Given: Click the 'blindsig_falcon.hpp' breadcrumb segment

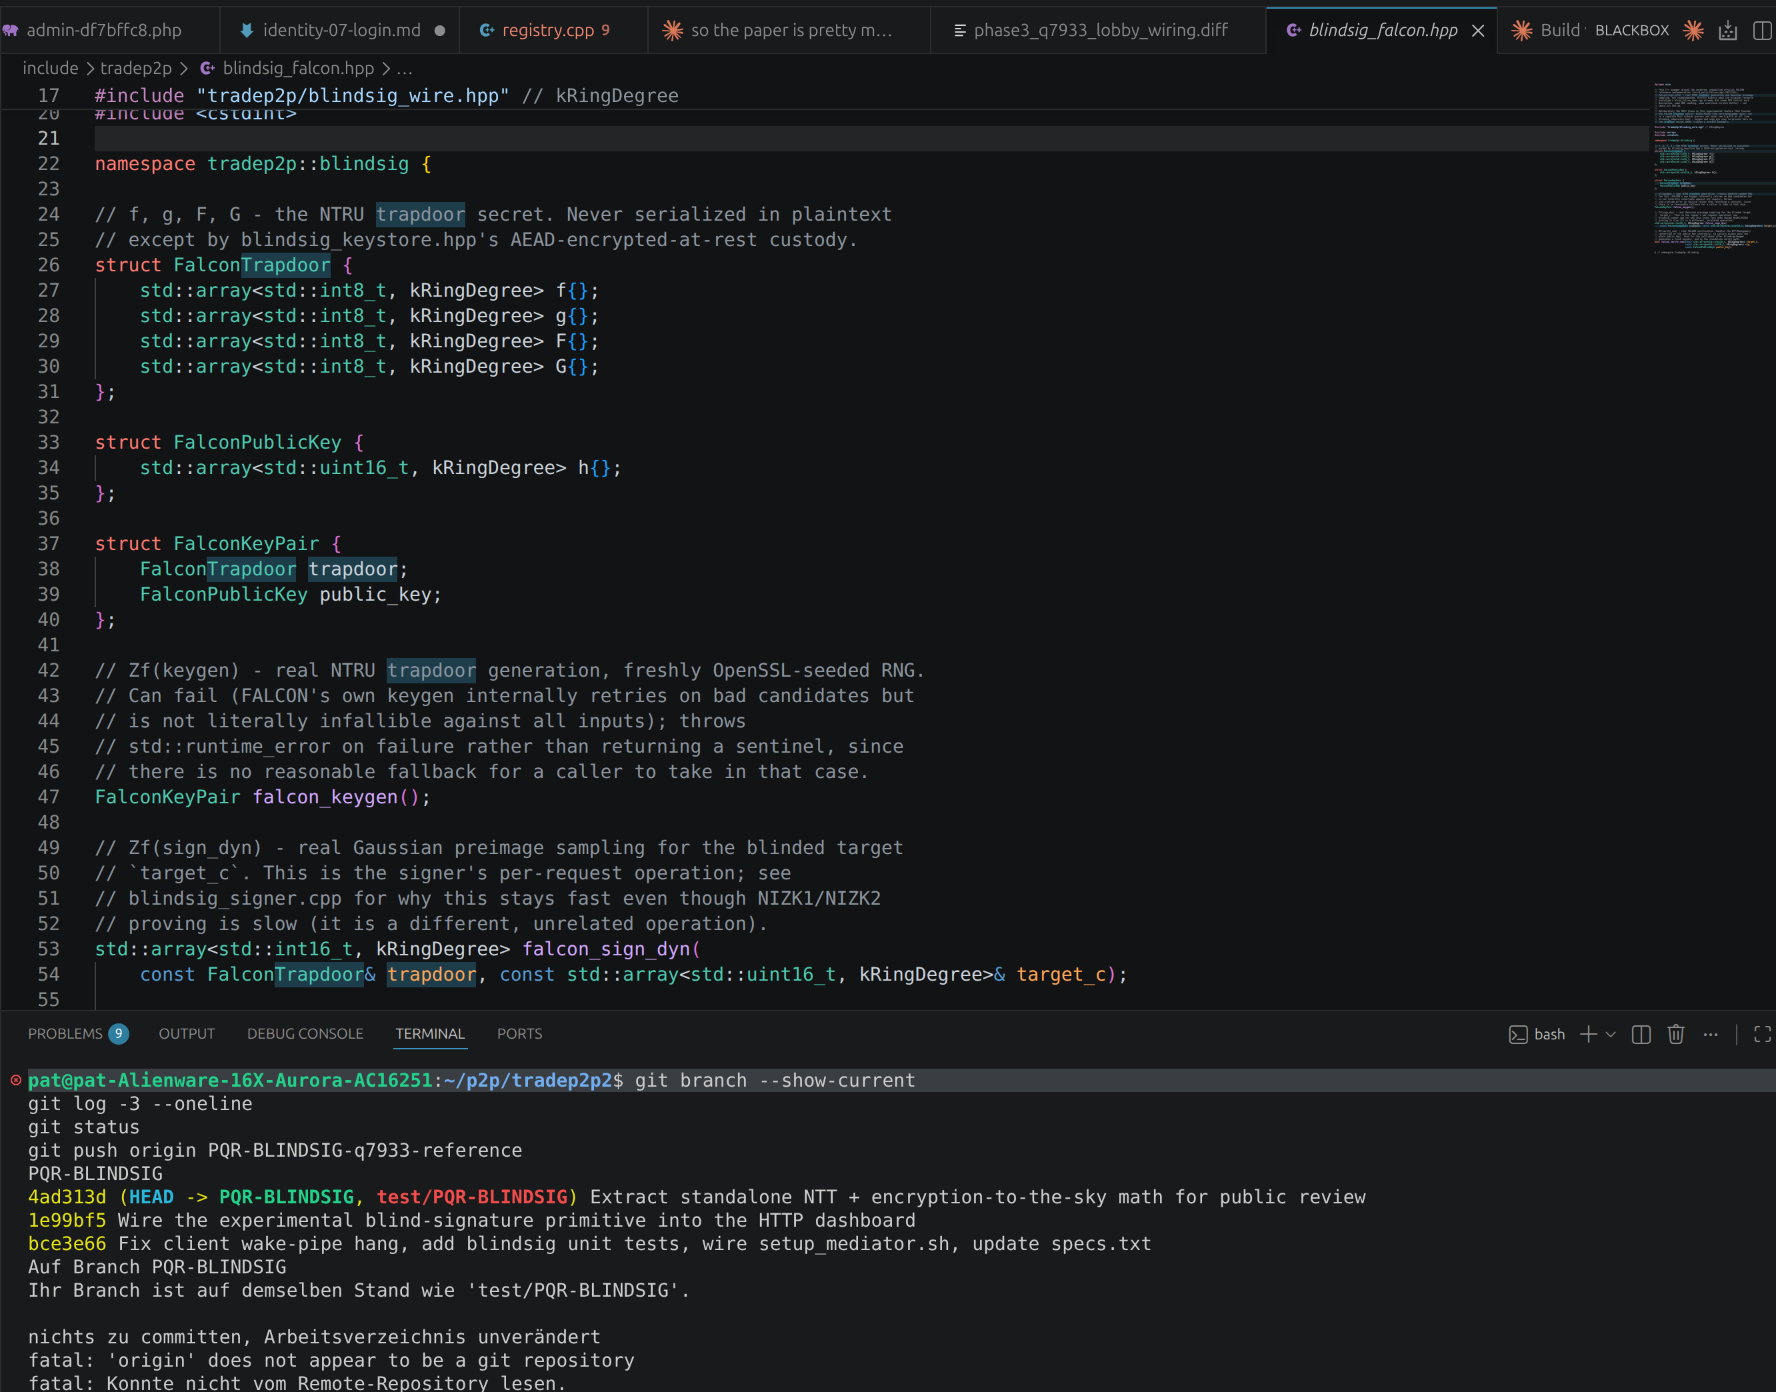Looking at the screenshot, I should [298, 68].
